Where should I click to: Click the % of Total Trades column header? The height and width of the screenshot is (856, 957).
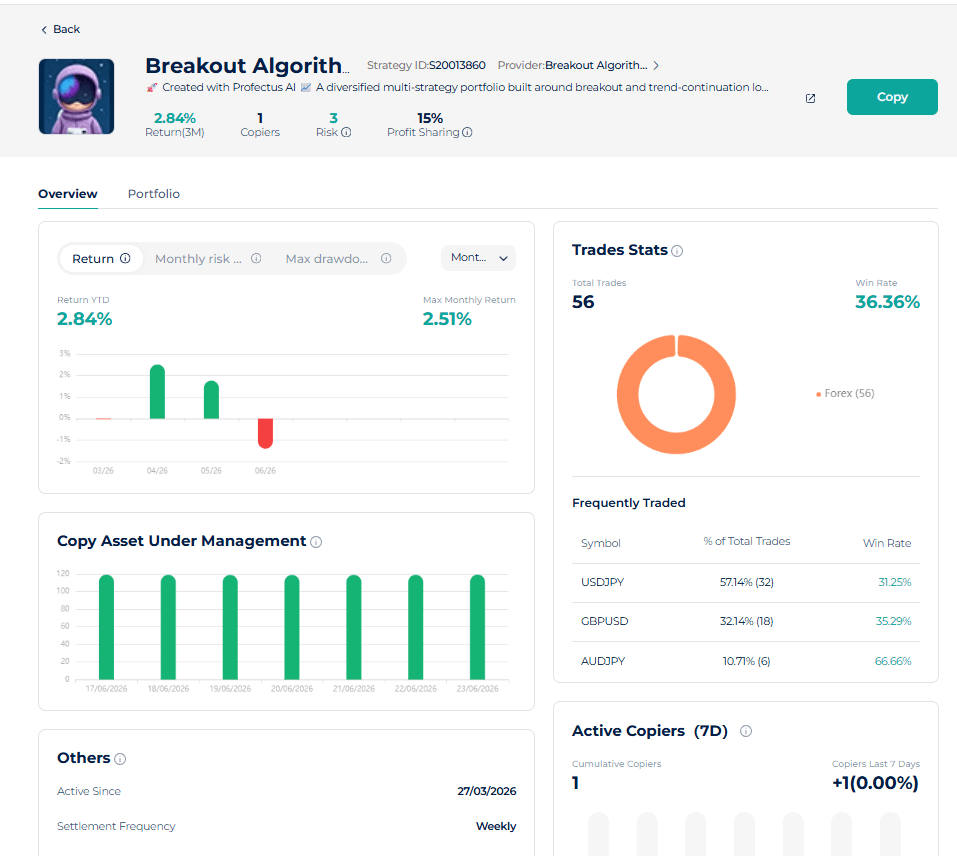(x=746, y=541)
